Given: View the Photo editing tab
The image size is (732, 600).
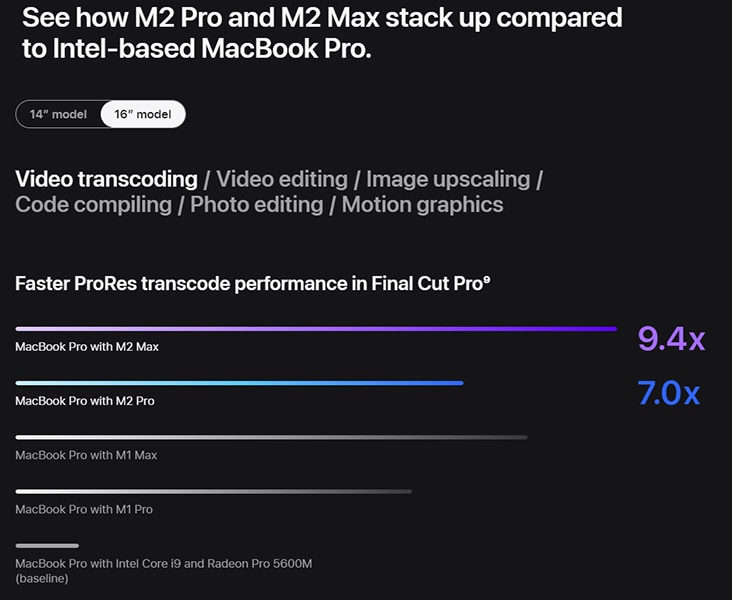Looking at the screenshot, I should pos(257,204).
